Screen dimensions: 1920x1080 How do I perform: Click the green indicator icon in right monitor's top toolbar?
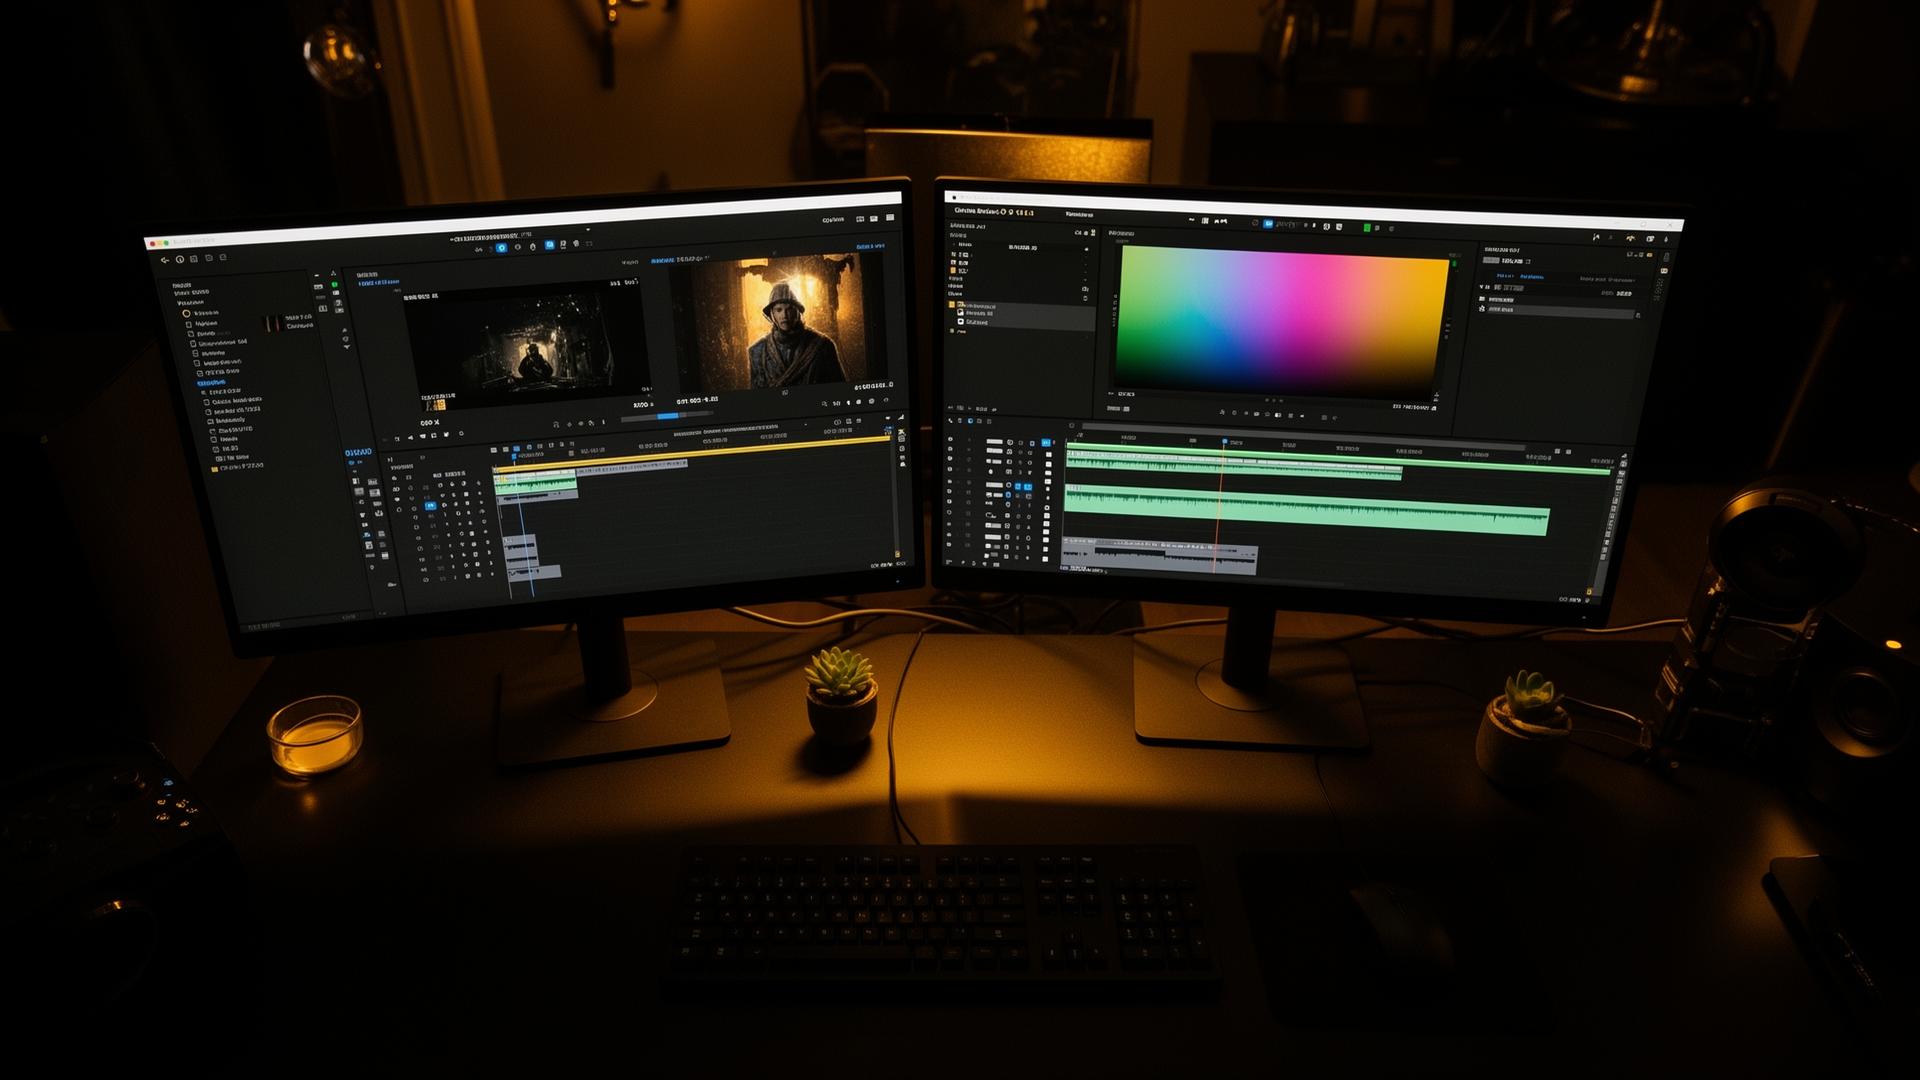click(1367, 228)
